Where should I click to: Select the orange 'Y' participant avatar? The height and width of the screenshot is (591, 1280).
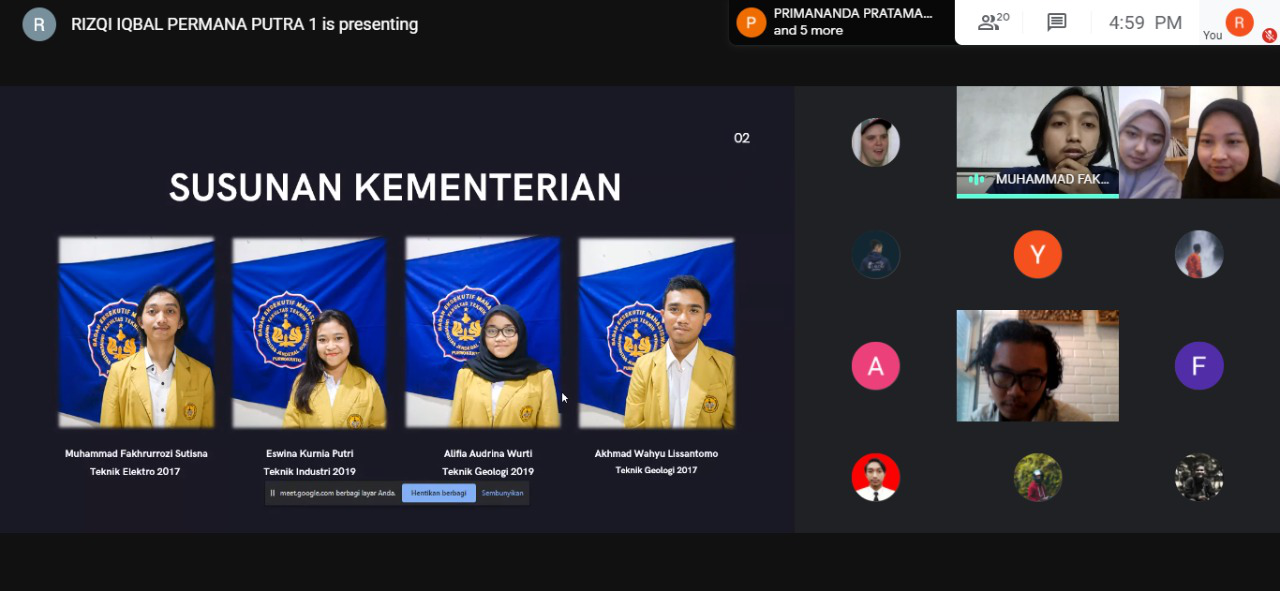pyautogui.click(x=1037, y=254)
